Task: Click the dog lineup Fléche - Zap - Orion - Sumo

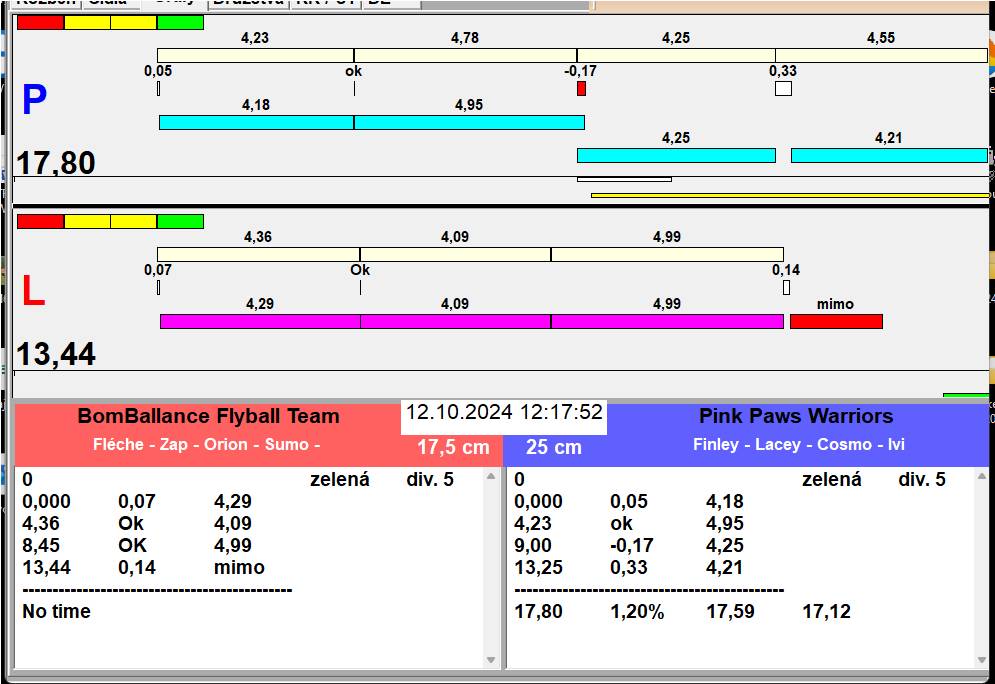Action: pos(206,444)
